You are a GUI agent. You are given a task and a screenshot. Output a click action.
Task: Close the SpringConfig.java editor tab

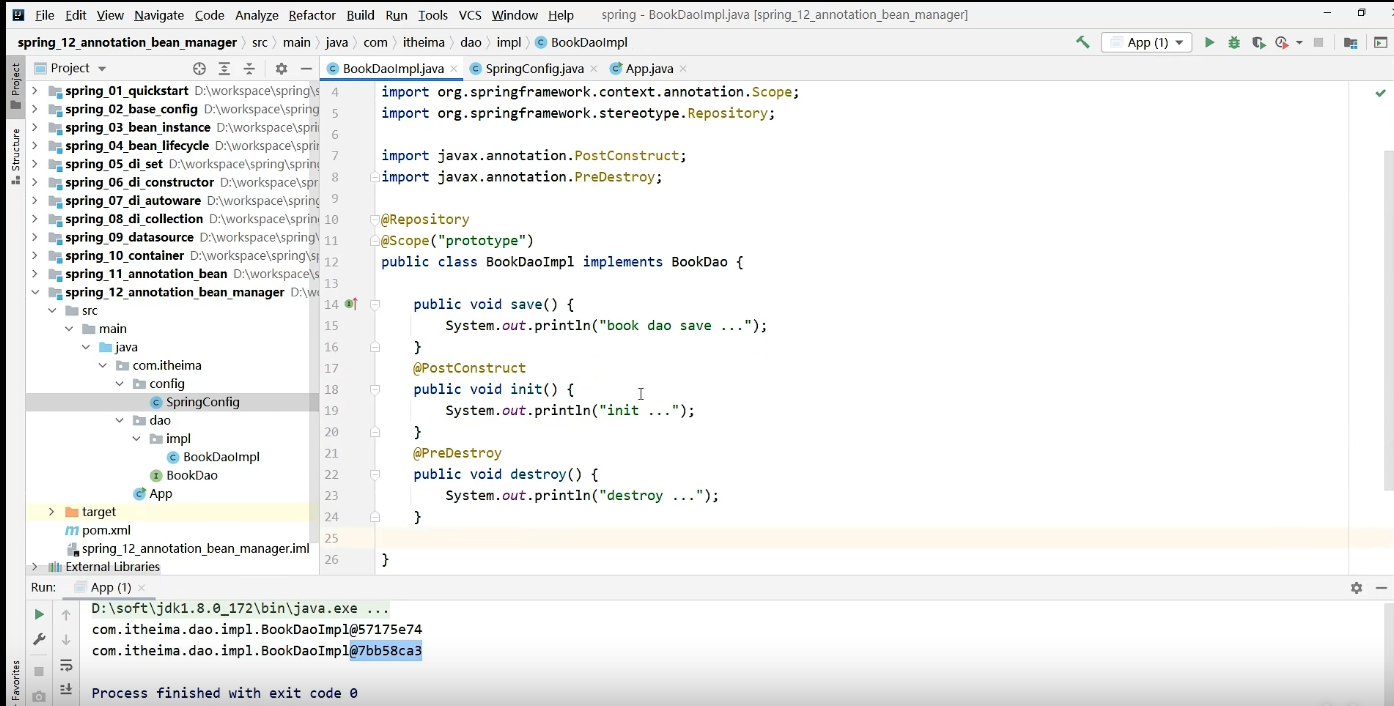coord(594,69)
